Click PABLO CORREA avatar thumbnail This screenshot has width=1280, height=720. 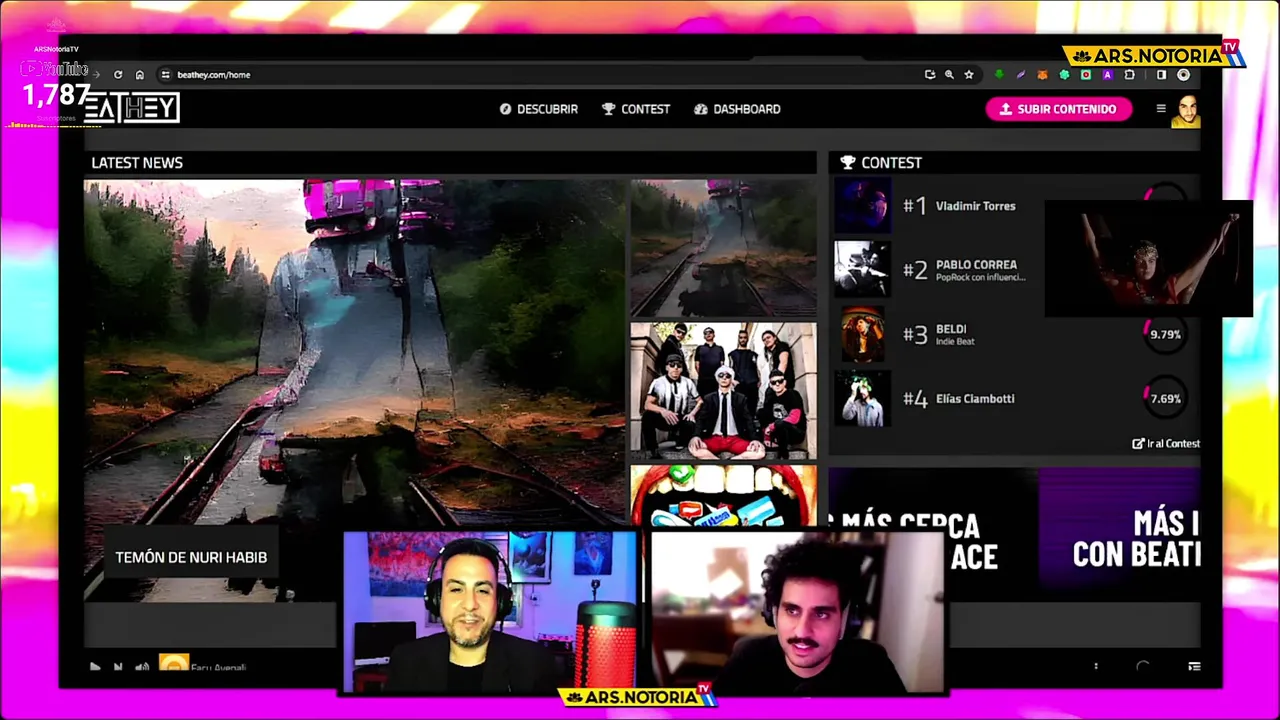862,269
